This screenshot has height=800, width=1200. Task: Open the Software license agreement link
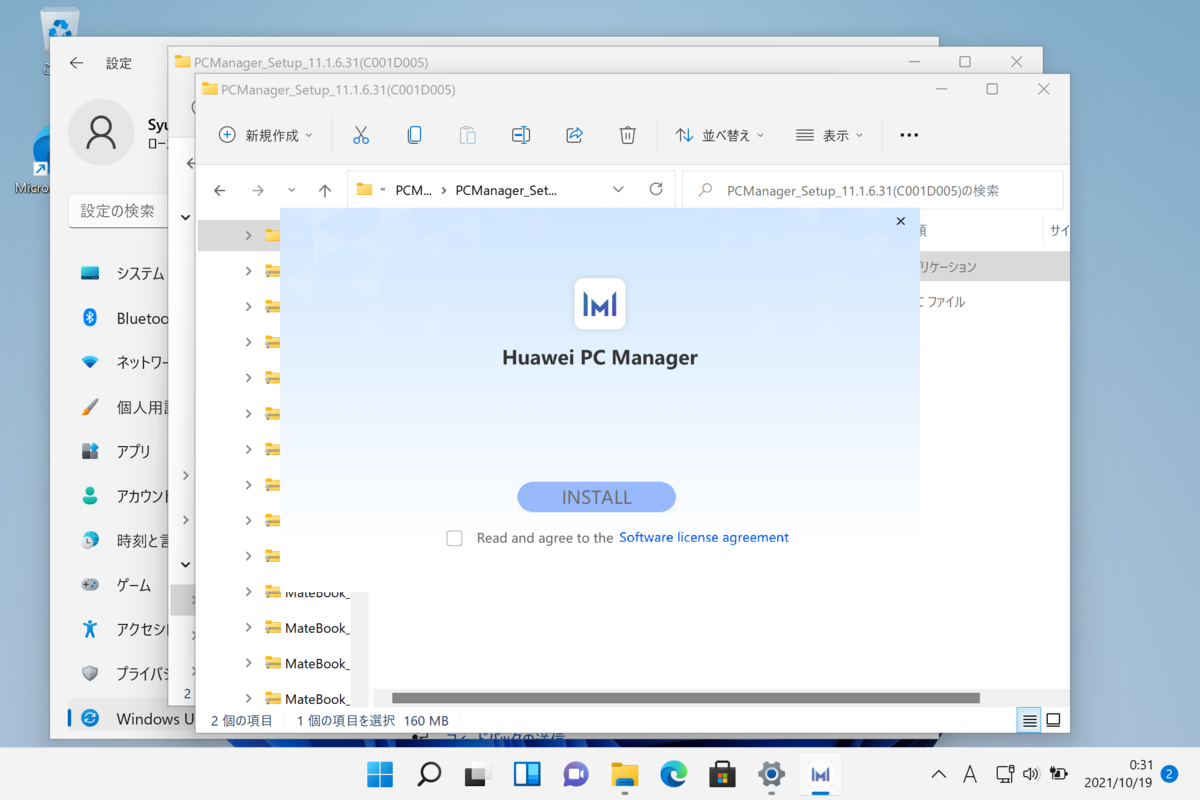[704, 537]
